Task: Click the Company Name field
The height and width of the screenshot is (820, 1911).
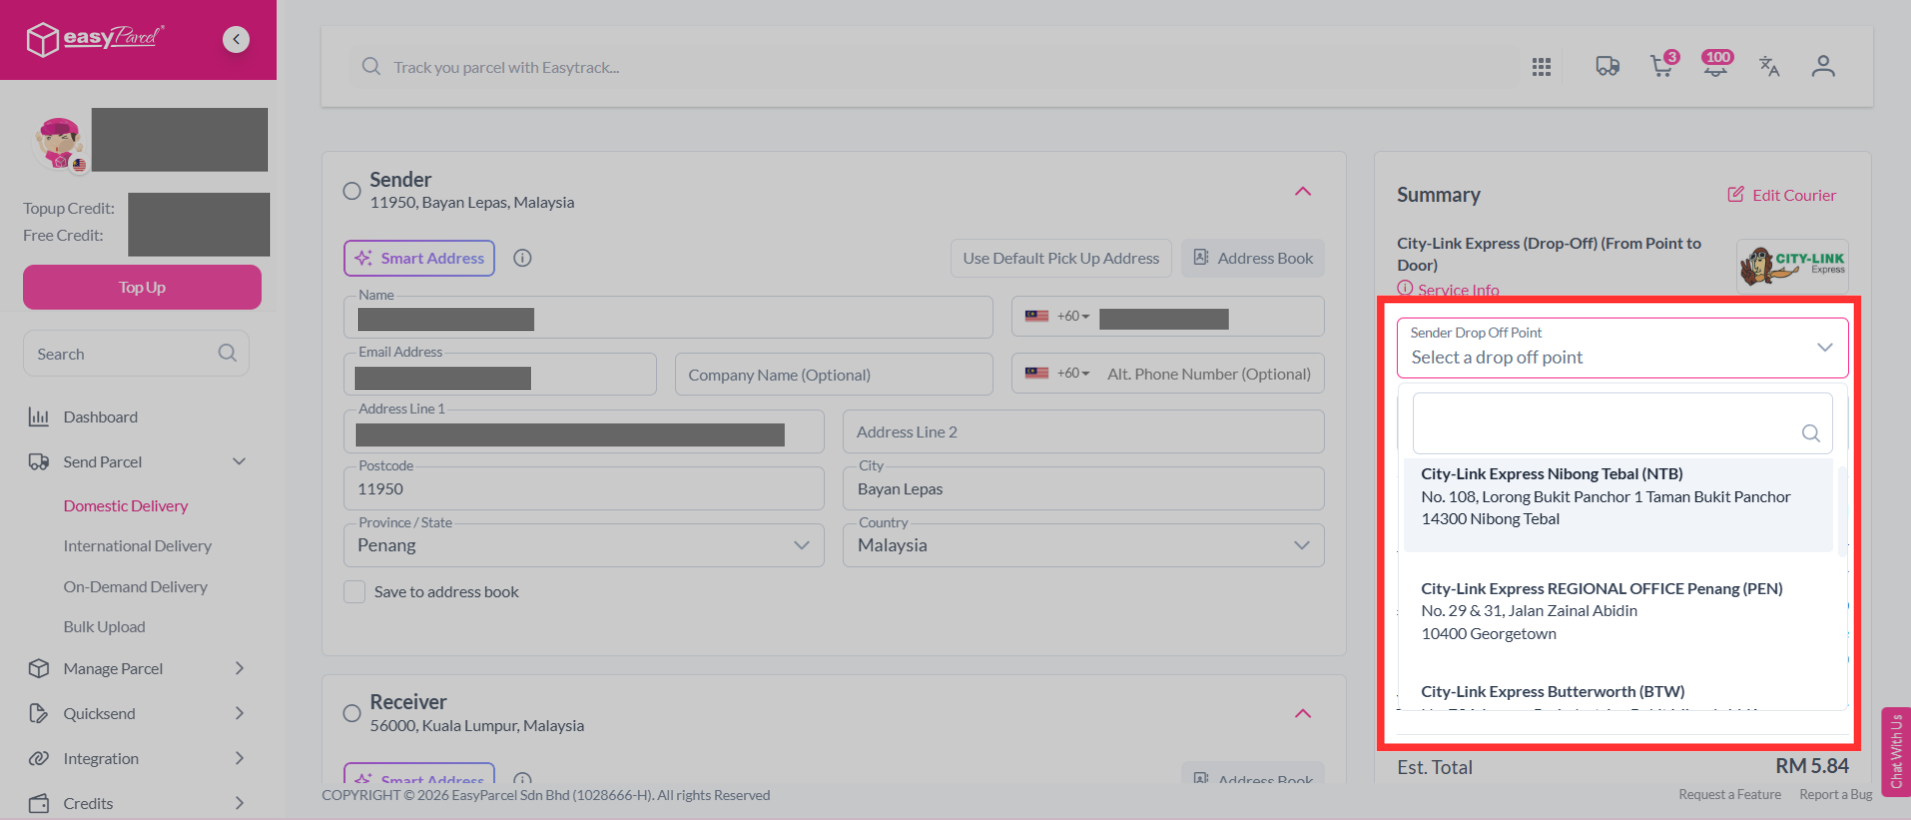Action: coord(834,374)
